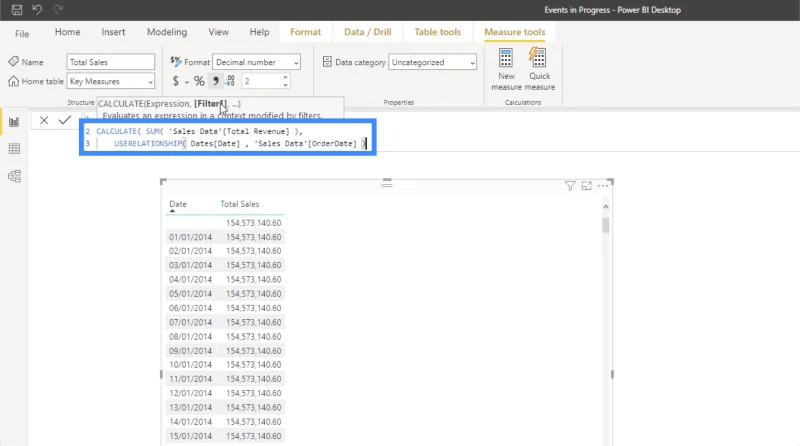This screenshot has height=446, width=800.
Task: Increase decimal places with up stepper
Action: pos(285,78)
